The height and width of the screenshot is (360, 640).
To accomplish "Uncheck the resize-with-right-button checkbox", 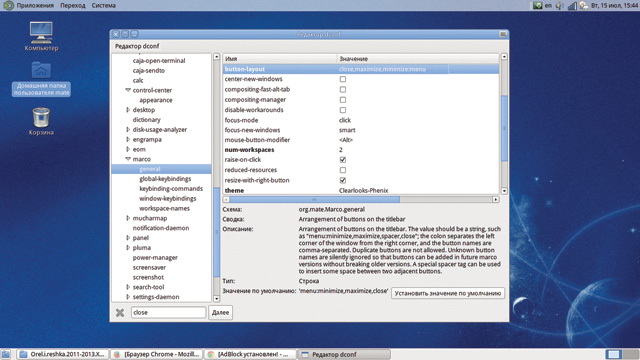I will coord(343,180).
